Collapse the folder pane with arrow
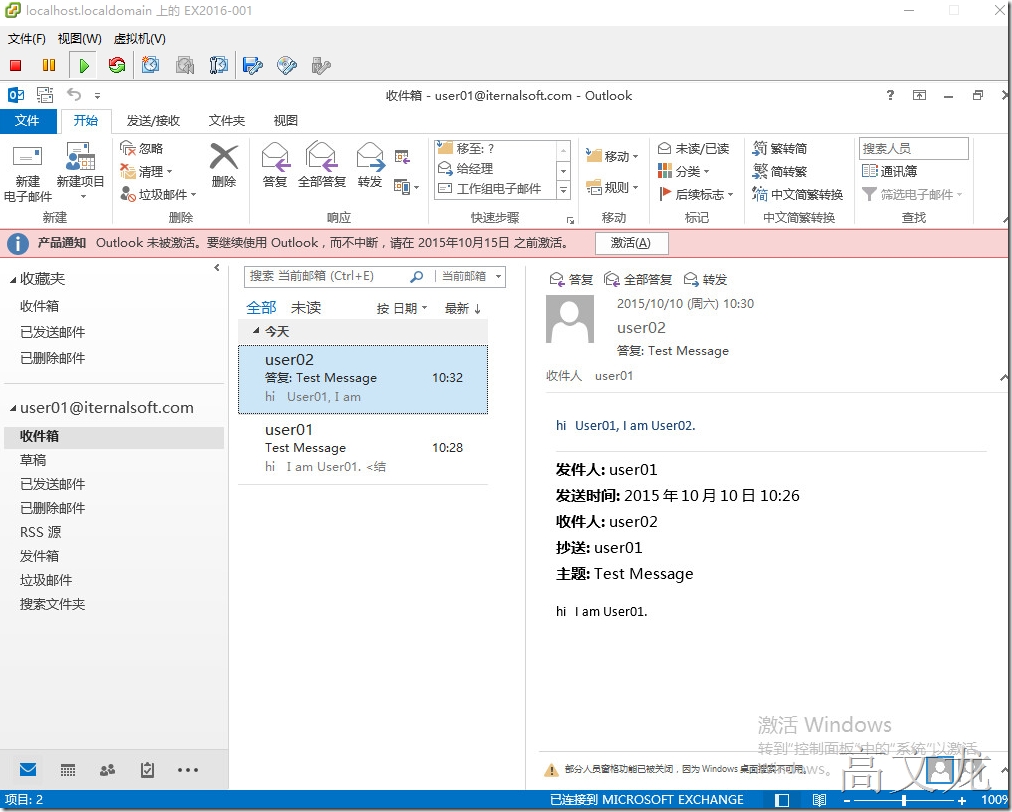Image resolution: width=1012 pixels, height=812 pixels. 217,267
